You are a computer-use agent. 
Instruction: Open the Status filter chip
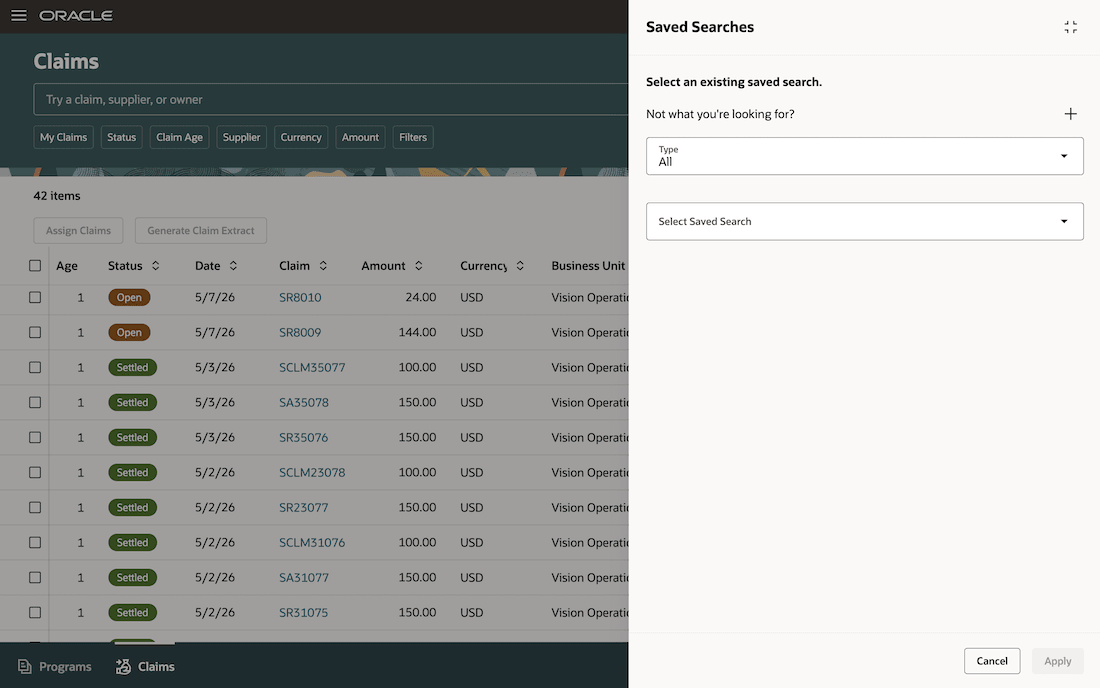click(121, 137)
